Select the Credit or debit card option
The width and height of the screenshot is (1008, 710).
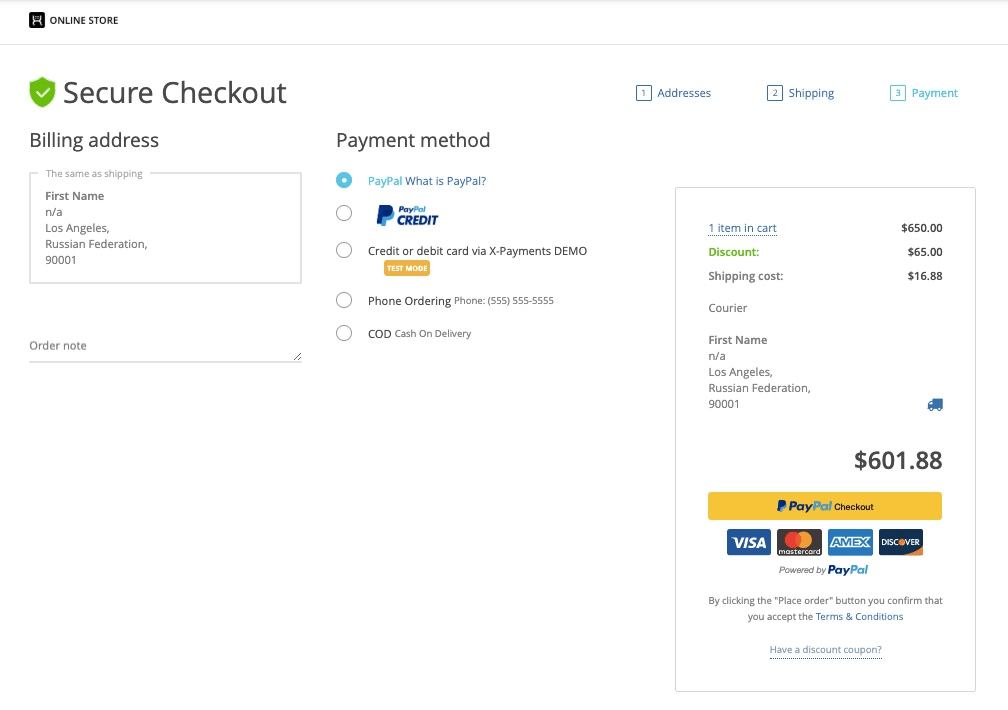(x=344, y=250)
